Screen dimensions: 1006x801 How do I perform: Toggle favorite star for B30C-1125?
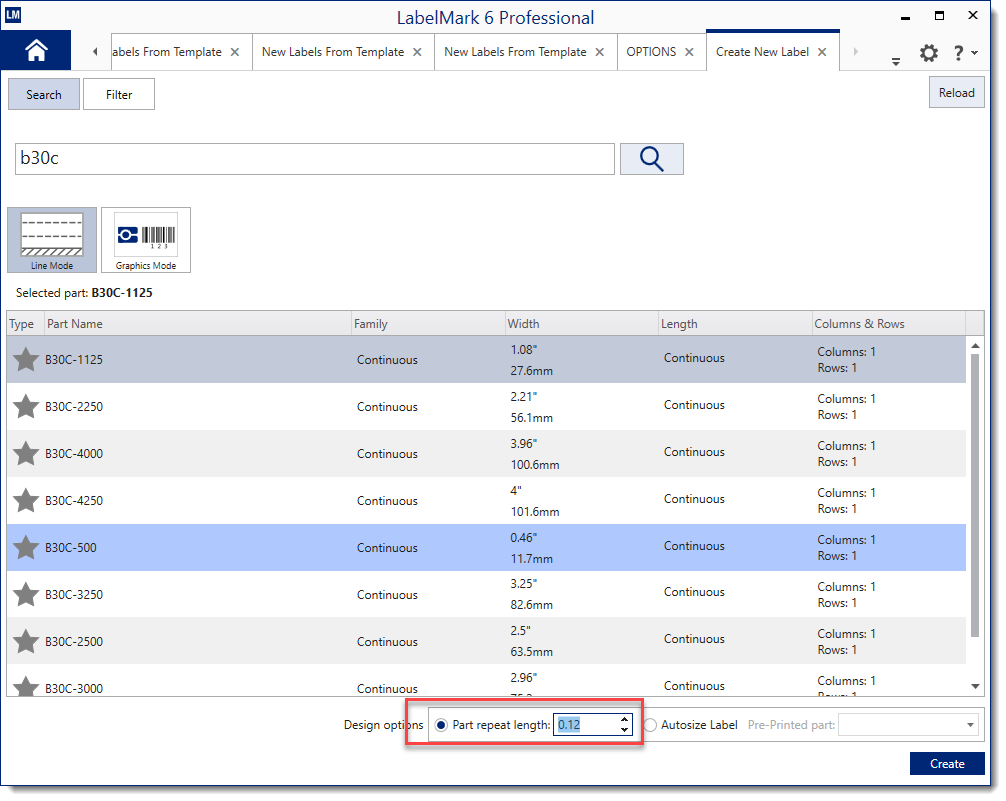tap(26, 360)
